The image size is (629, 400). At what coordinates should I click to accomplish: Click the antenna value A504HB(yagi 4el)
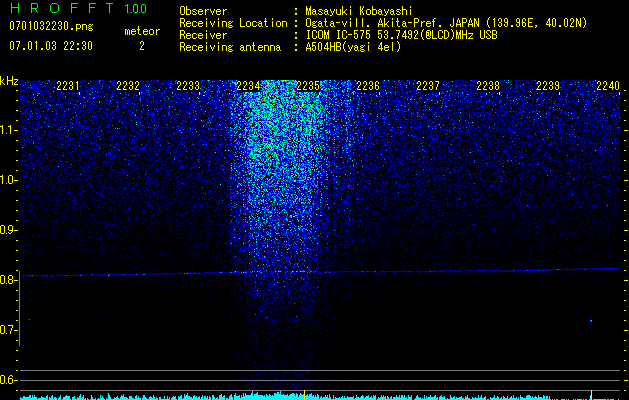353,47
